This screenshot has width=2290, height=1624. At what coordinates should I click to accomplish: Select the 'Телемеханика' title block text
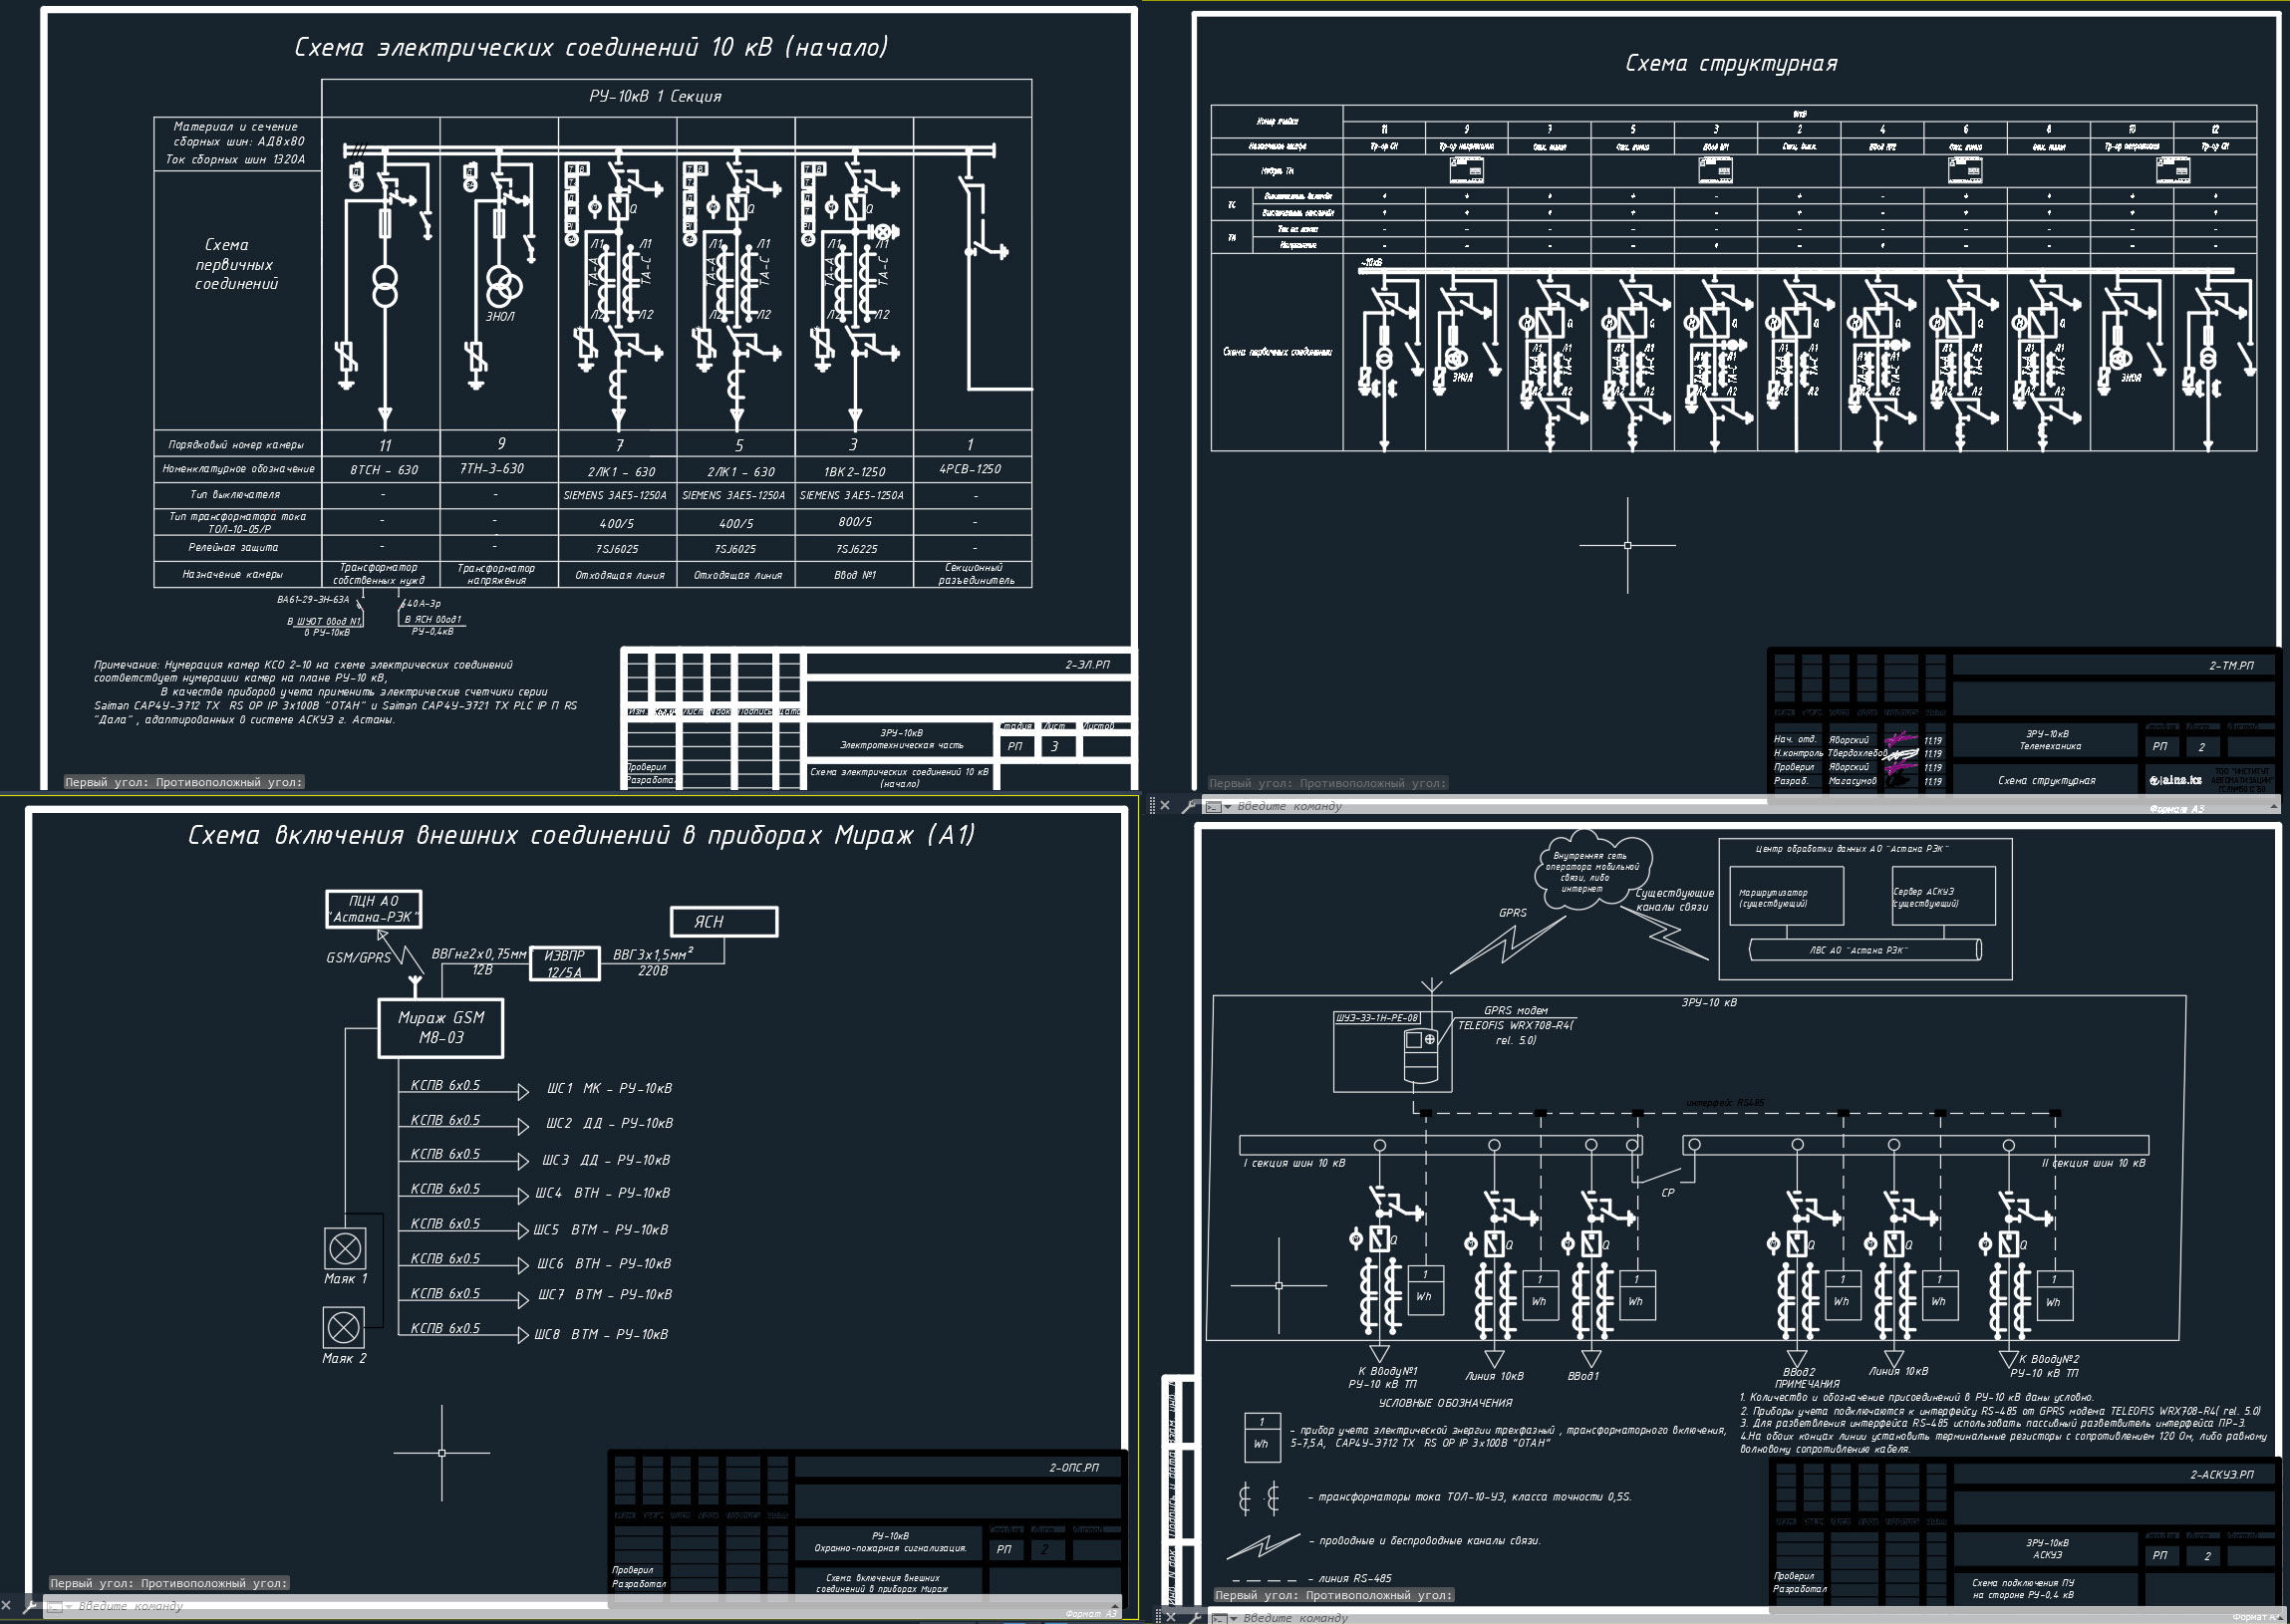(x=2050, y=746)
